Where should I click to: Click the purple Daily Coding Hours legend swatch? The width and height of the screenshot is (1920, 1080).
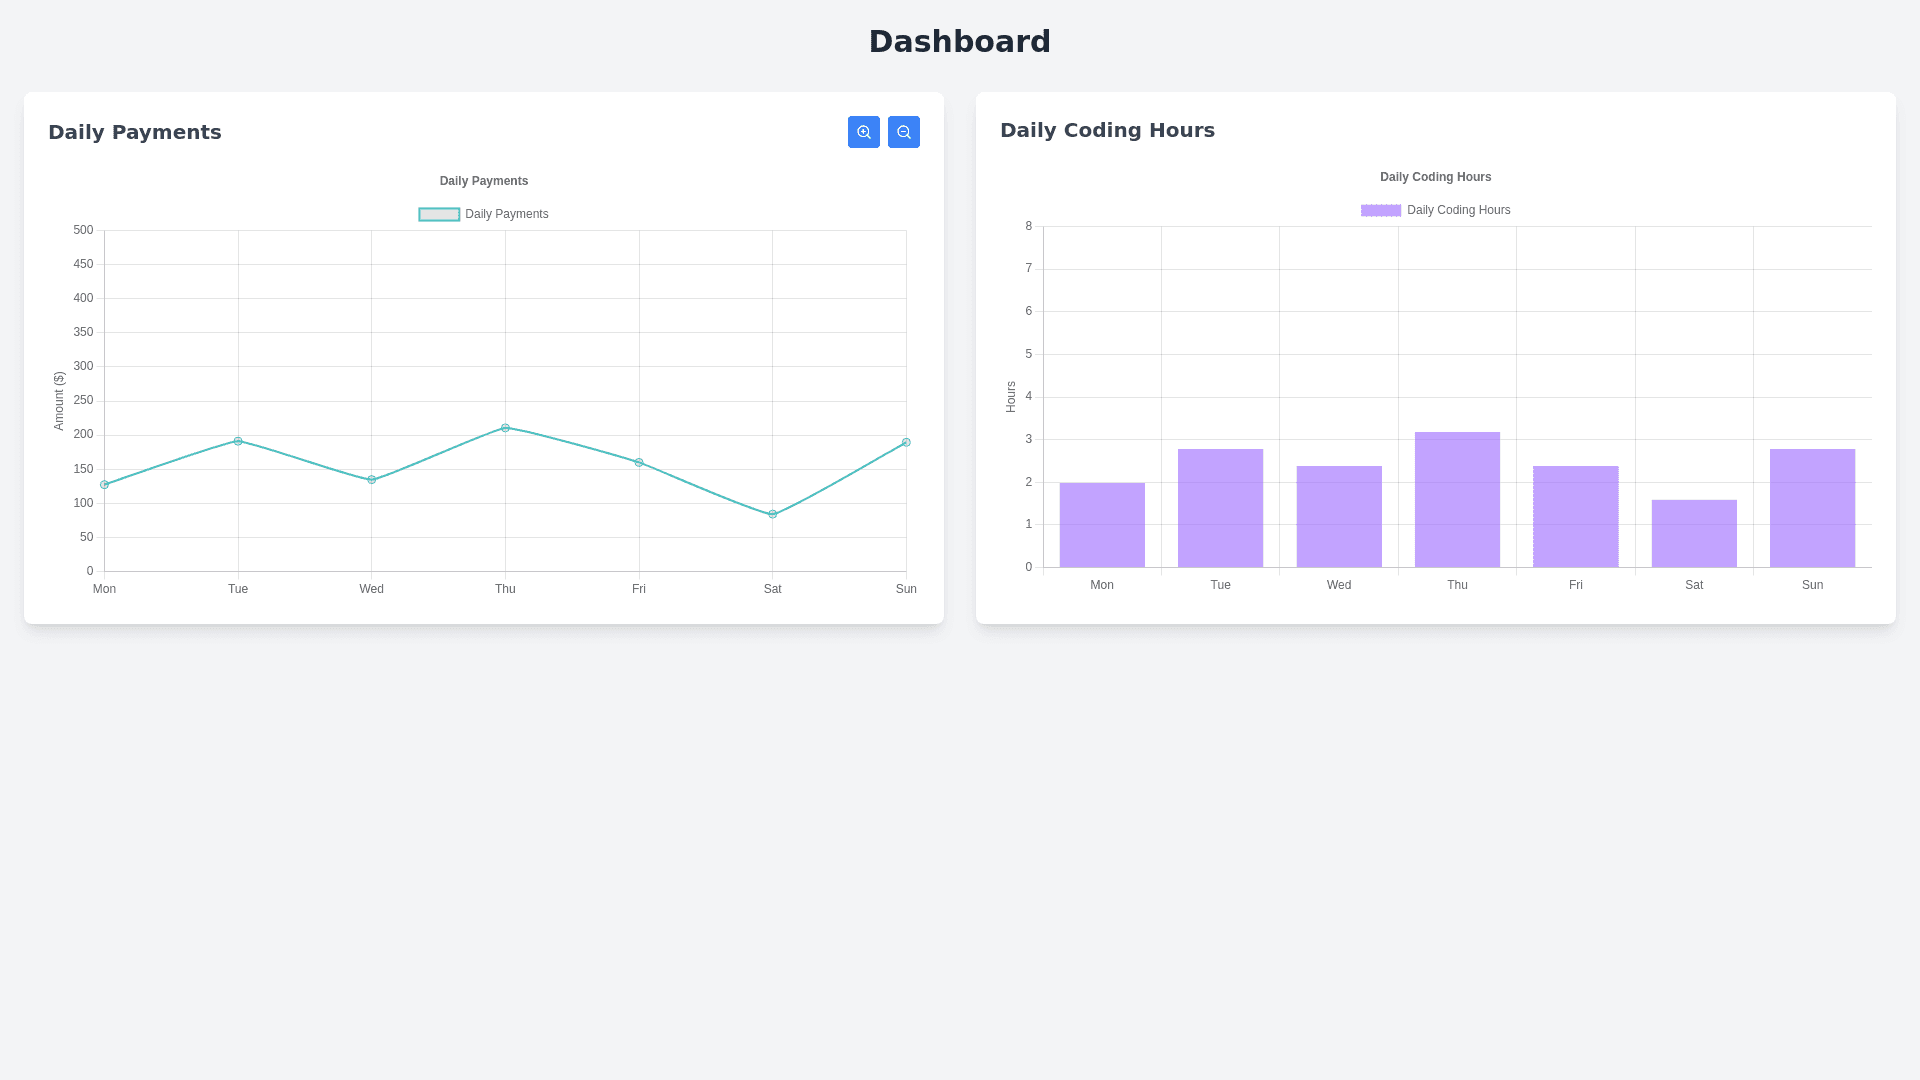click(1381, 210)
